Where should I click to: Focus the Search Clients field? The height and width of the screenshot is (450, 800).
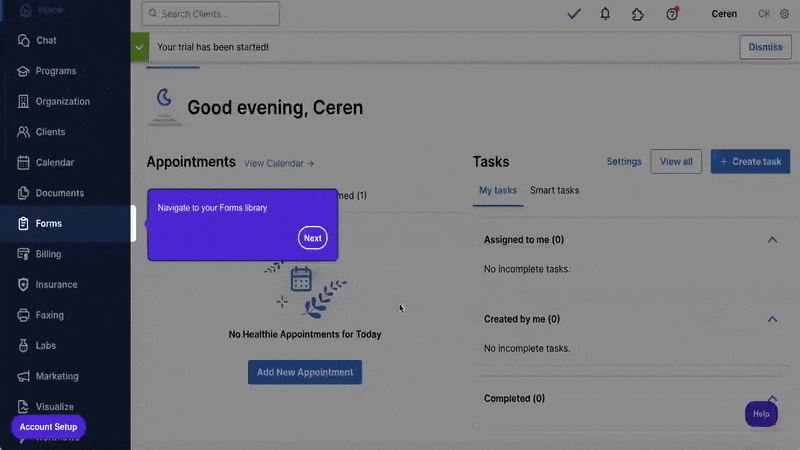tap(211, 14)
